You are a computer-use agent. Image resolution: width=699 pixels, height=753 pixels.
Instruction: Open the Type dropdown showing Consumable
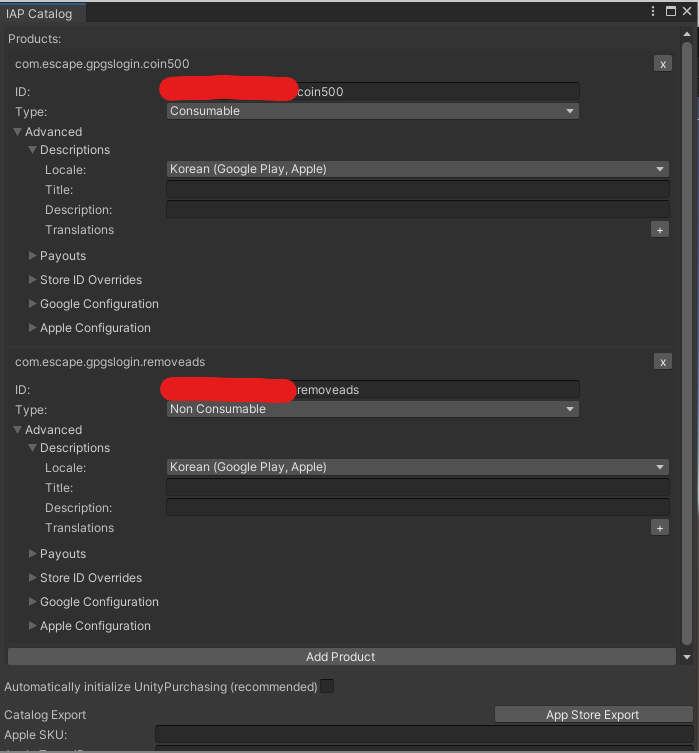(373, 111)
